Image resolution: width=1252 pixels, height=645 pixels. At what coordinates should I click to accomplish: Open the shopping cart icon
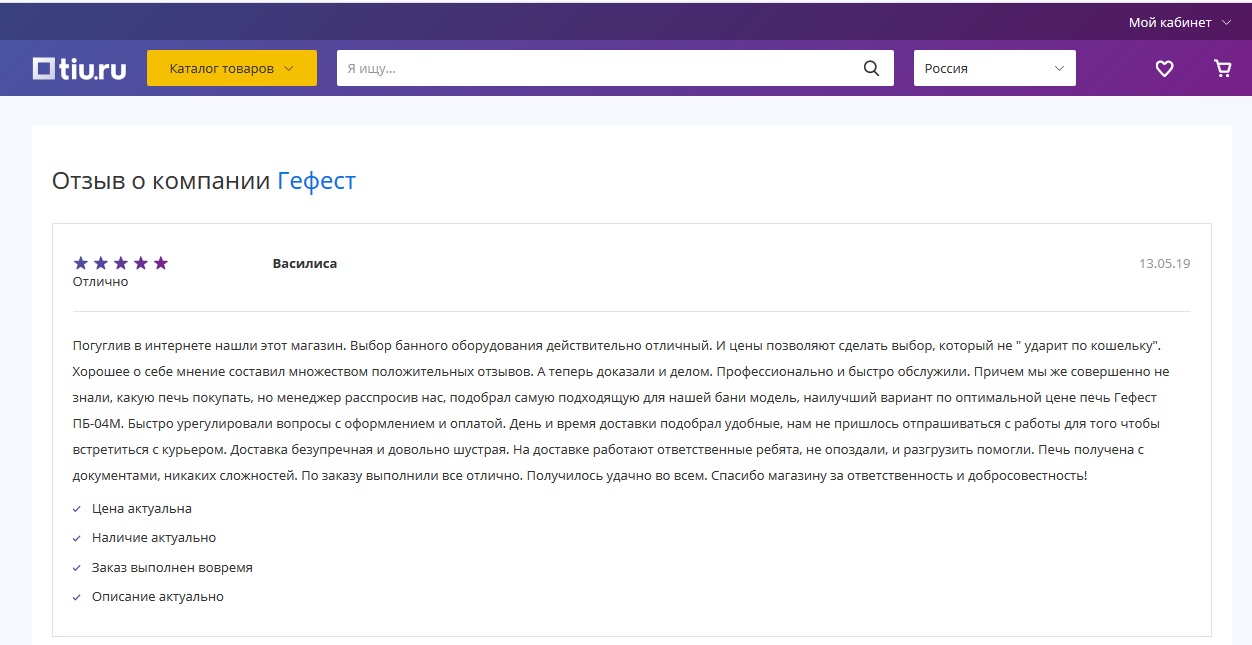pos(1222,68)
